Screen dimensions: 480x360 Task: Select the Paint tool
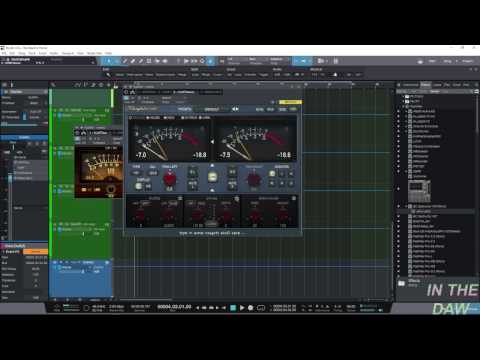141,61
